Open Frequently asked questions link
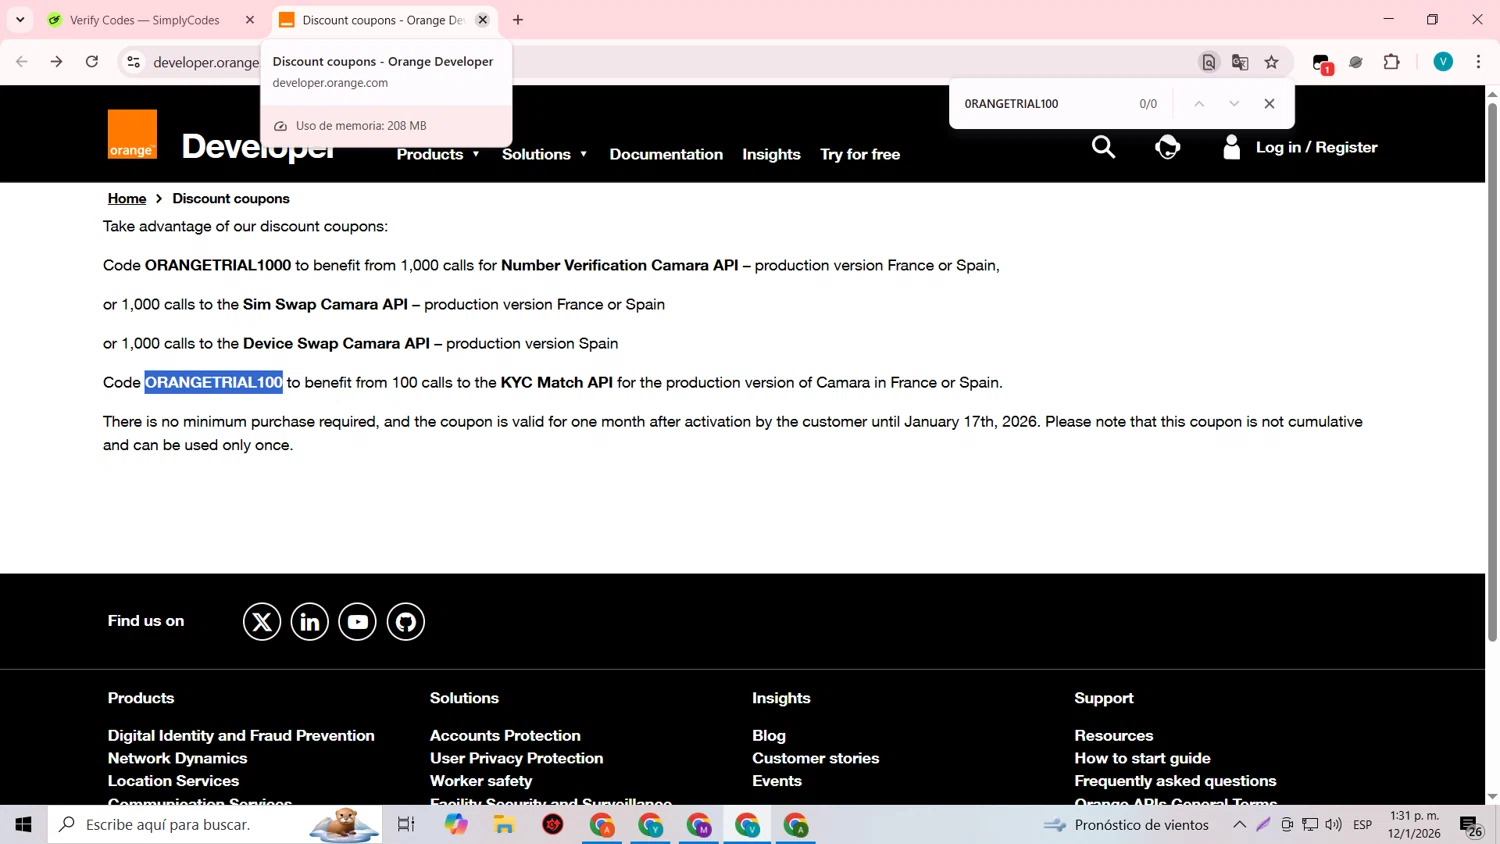 tap(1175, 781)
